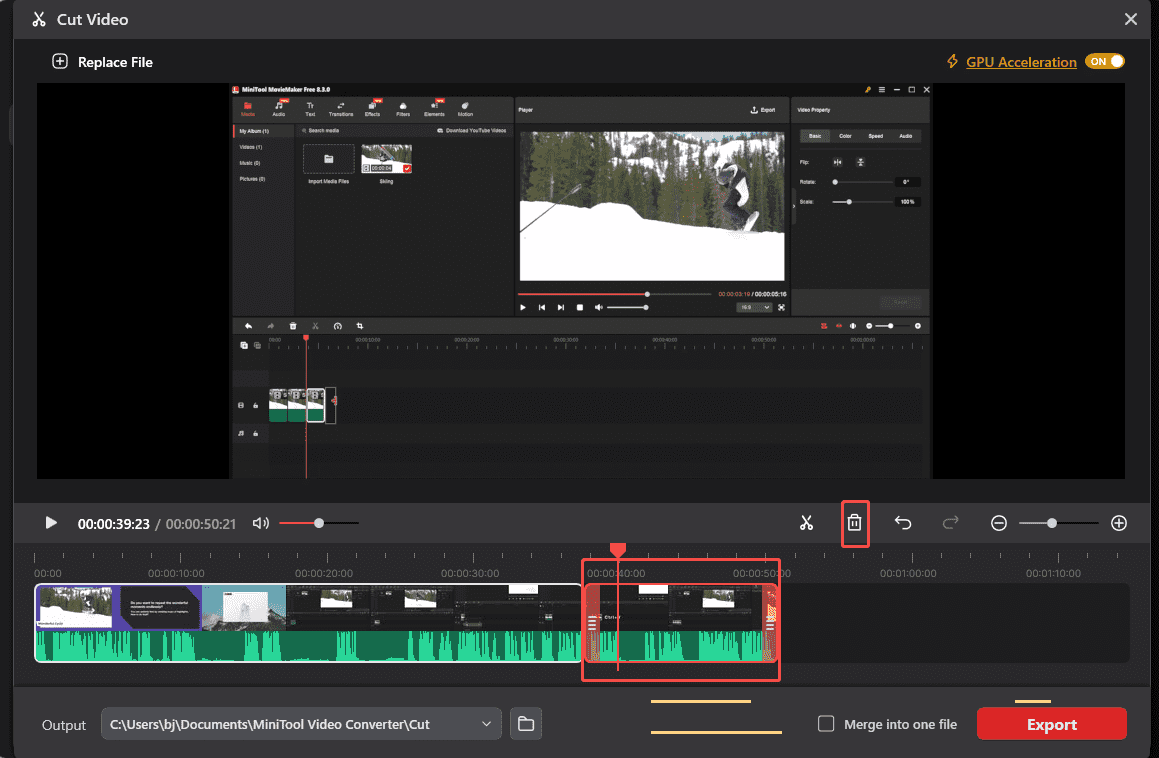This screenshot has height=758, width=1159.
Task: Click the 00:00:10:00 ruler mark
Action: coord(176,573)
